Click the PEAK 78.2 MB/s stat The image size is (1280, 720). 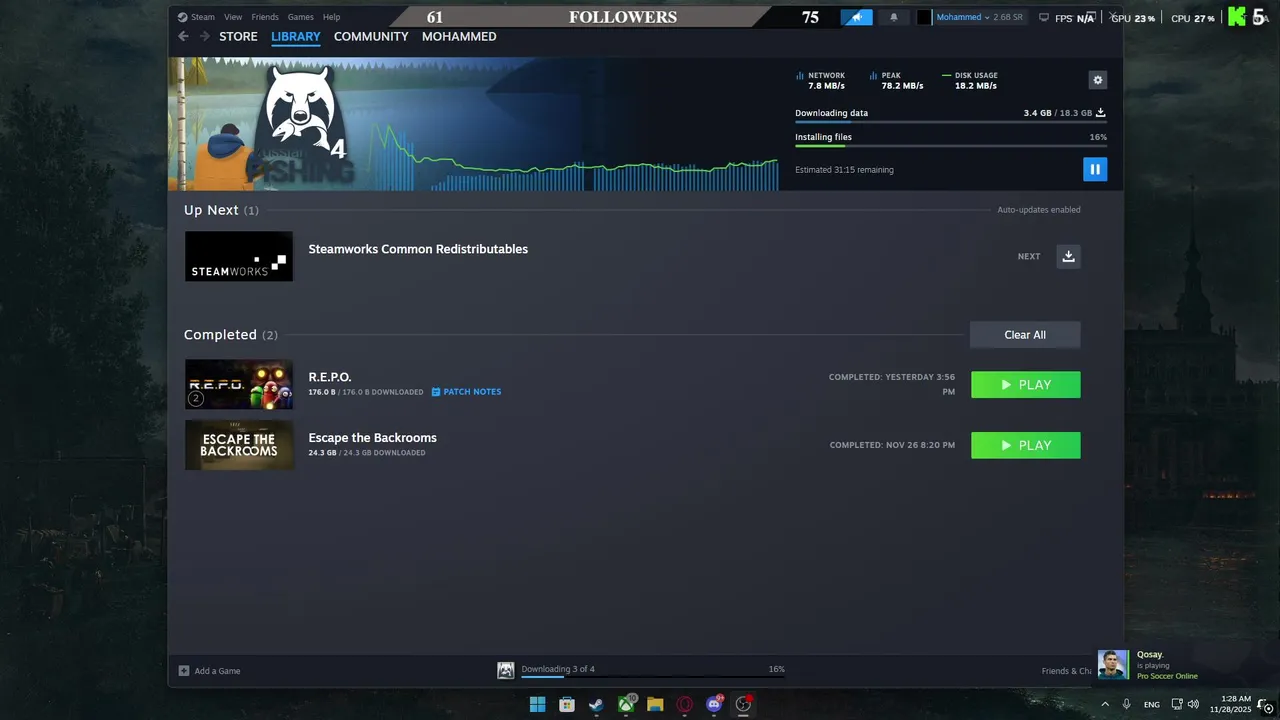[897, 81]
